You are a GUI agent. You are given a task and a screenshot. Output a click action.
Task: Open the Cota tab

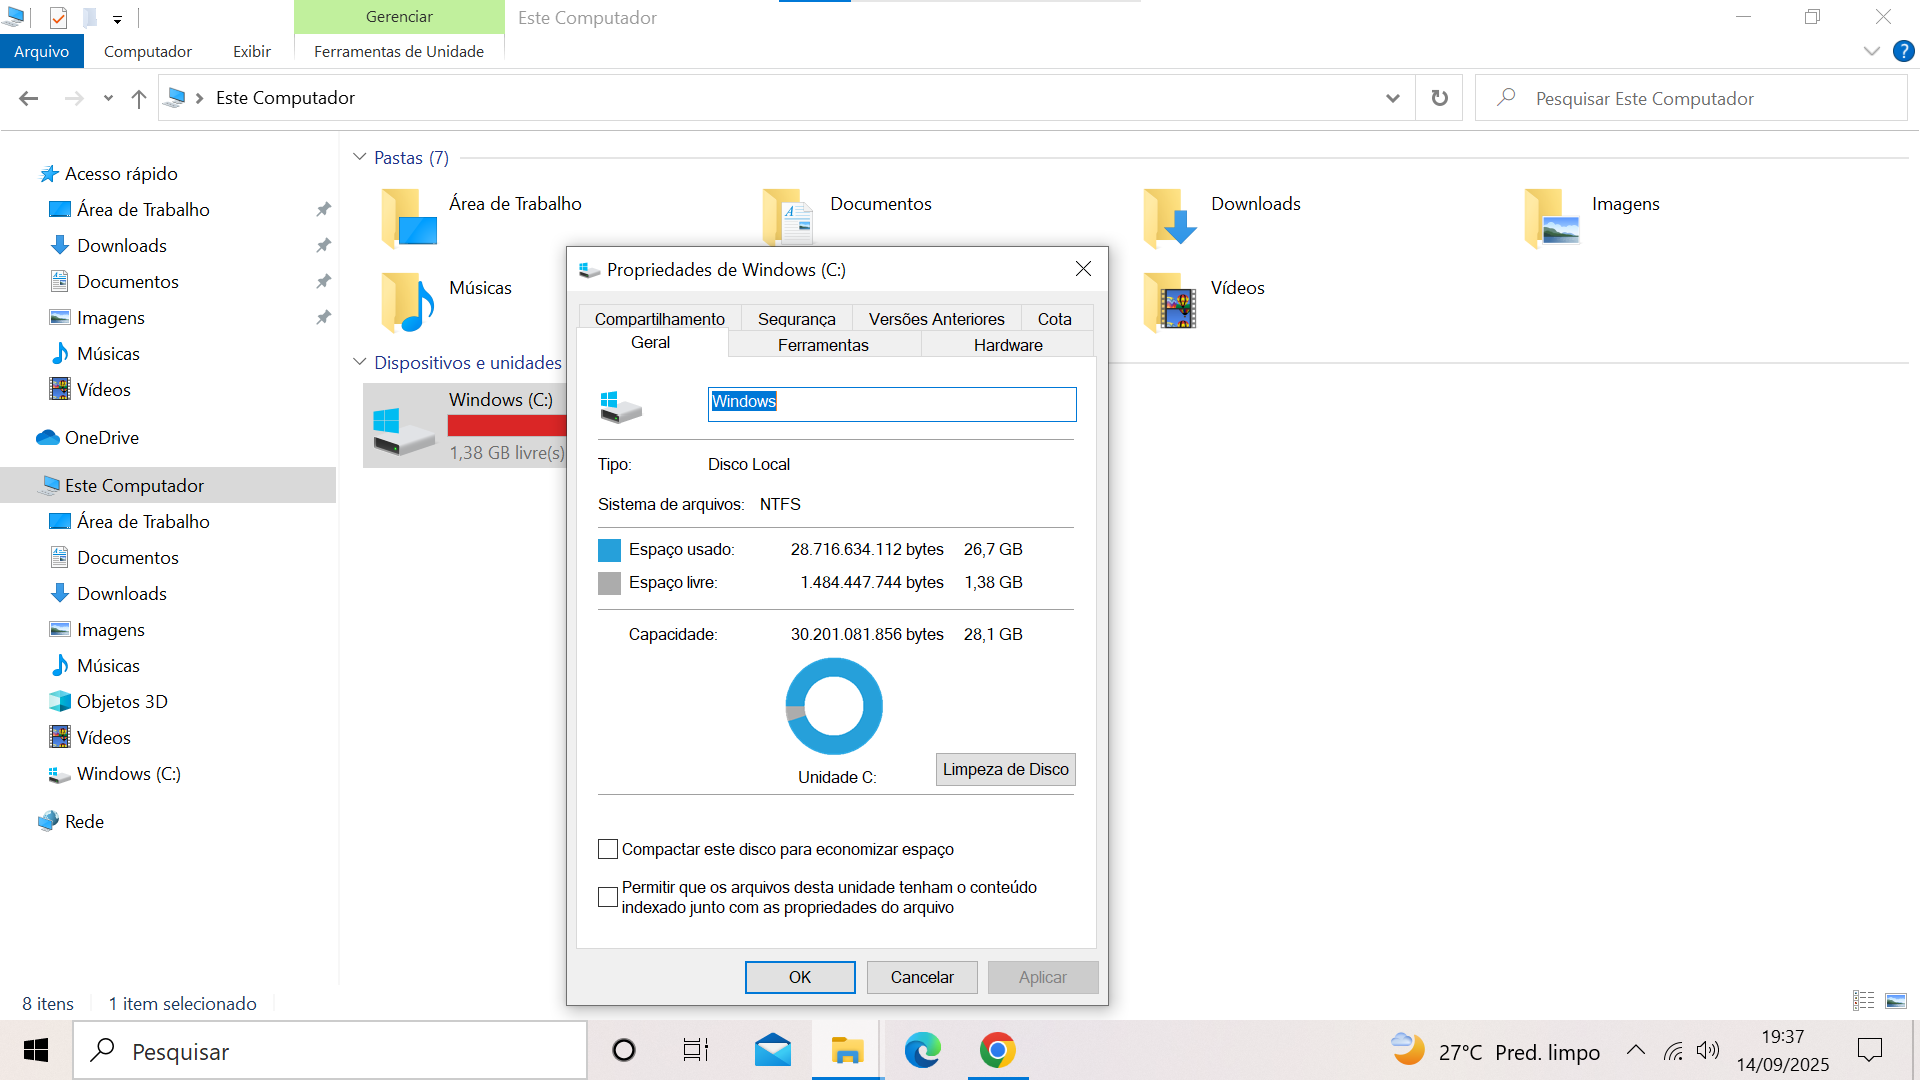click(1055, 318)
